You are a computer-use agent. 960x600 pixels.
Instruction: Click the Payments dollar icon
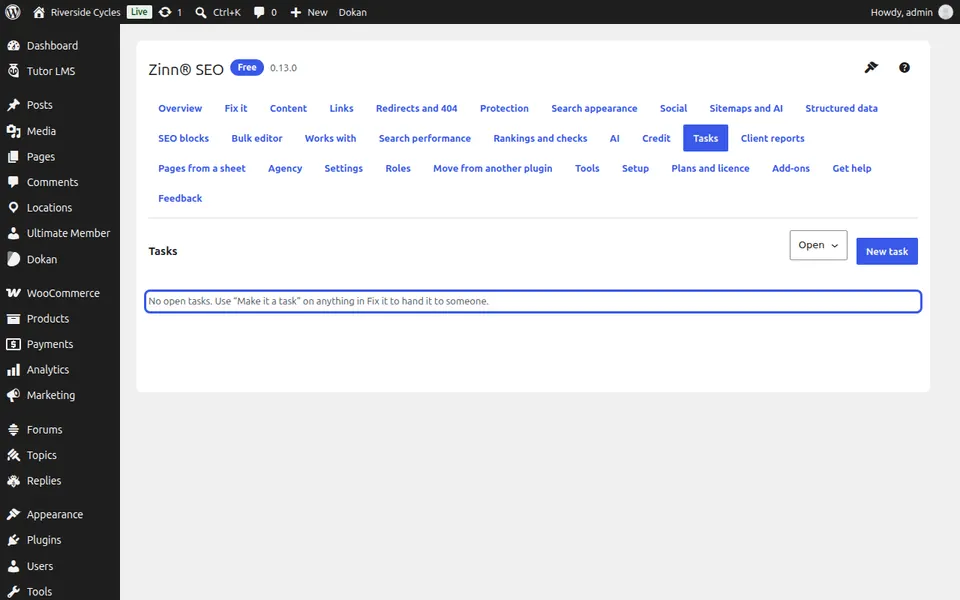pos(13,344)
